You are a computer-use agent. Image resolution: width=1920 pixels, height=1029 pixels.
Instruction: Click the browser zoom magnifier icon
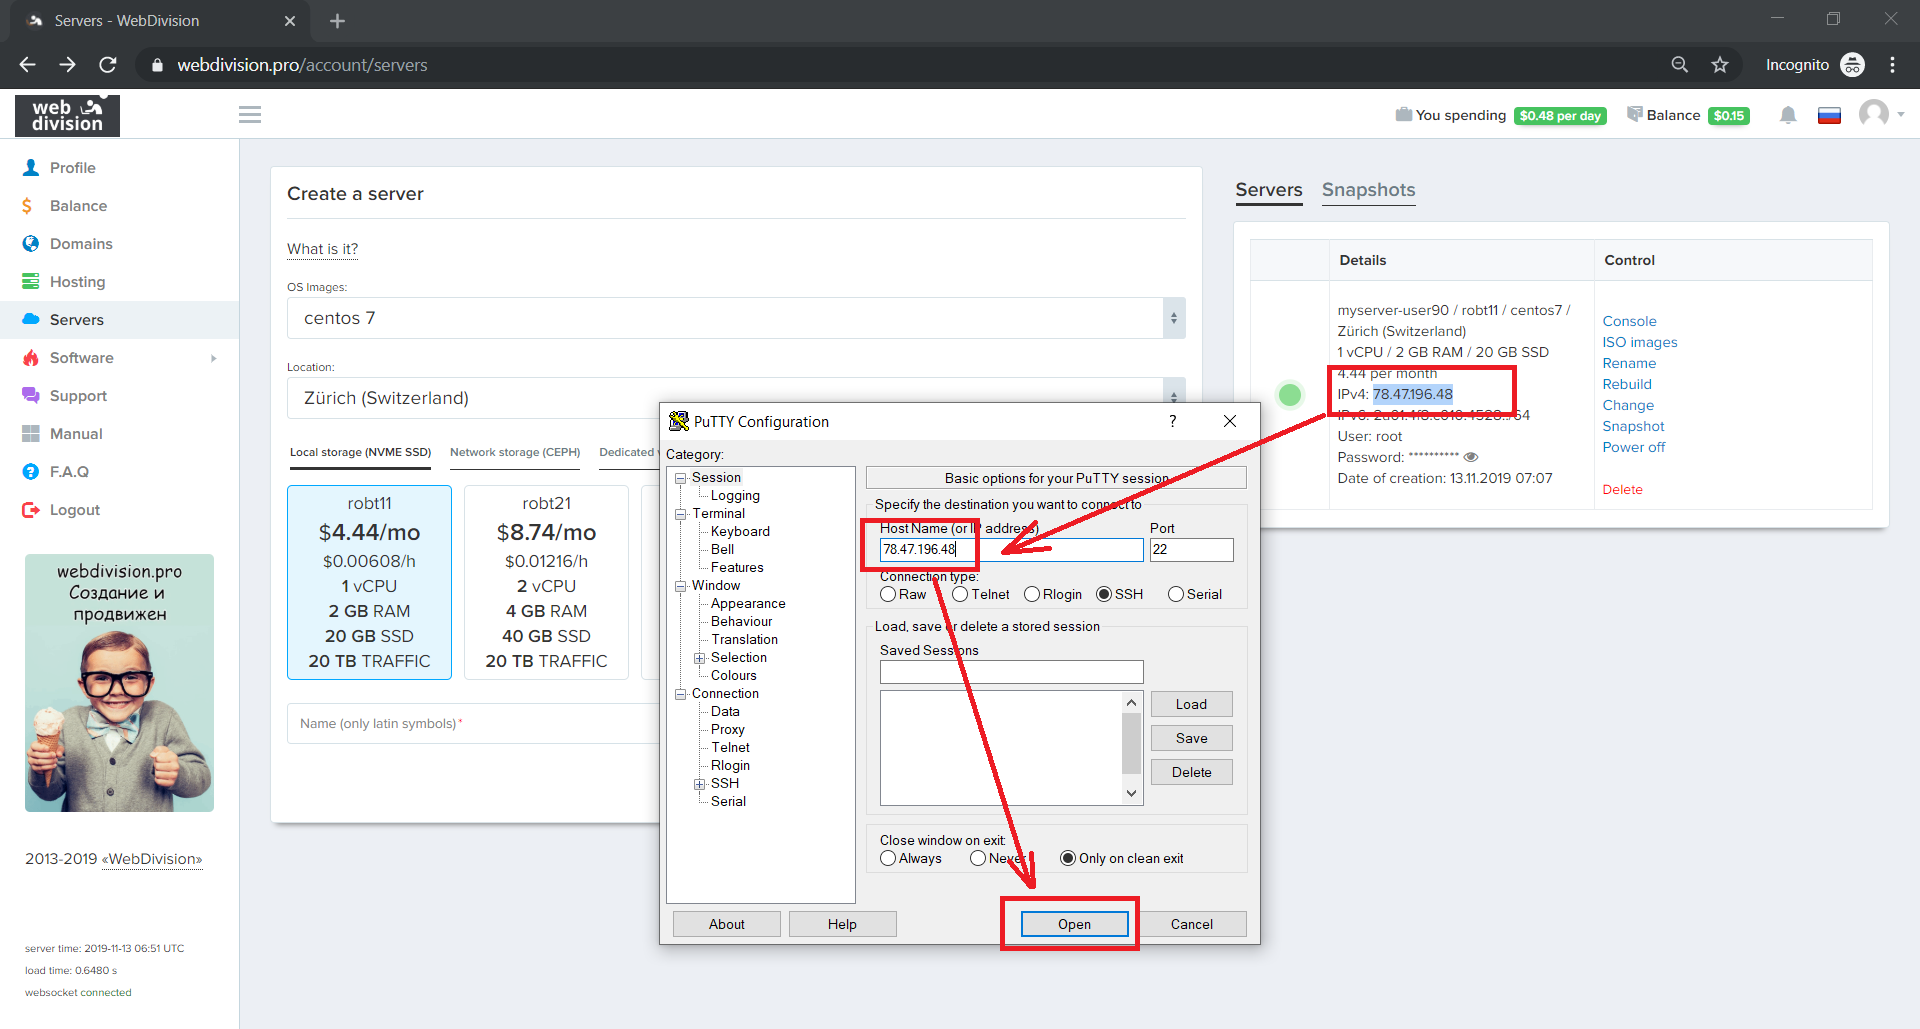pos(1680,65)
